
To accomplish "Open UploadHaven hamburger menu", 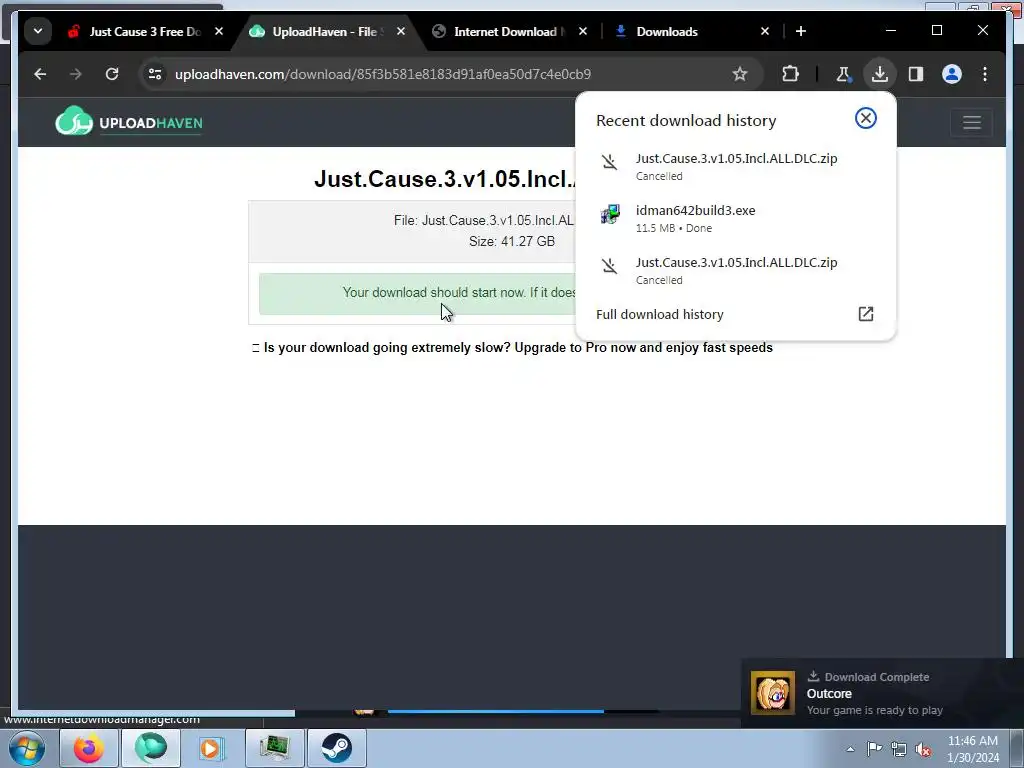I will [972, 122].
